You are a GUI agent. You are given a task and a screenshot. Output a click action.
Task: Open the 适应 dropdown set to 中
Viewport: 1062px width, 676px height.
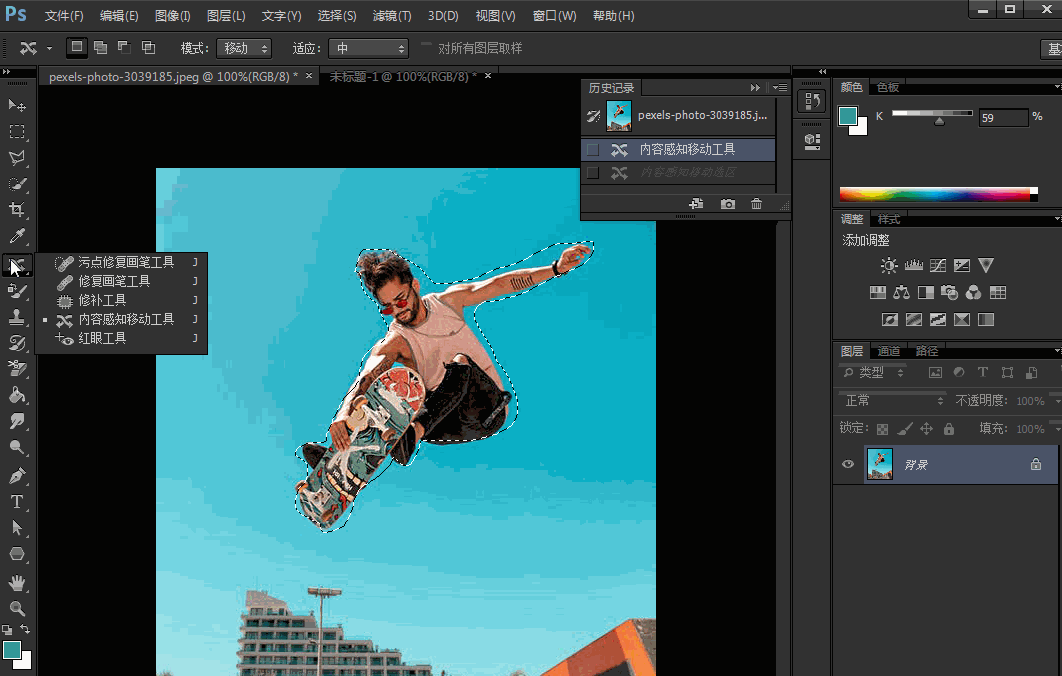tap(369, 48)
